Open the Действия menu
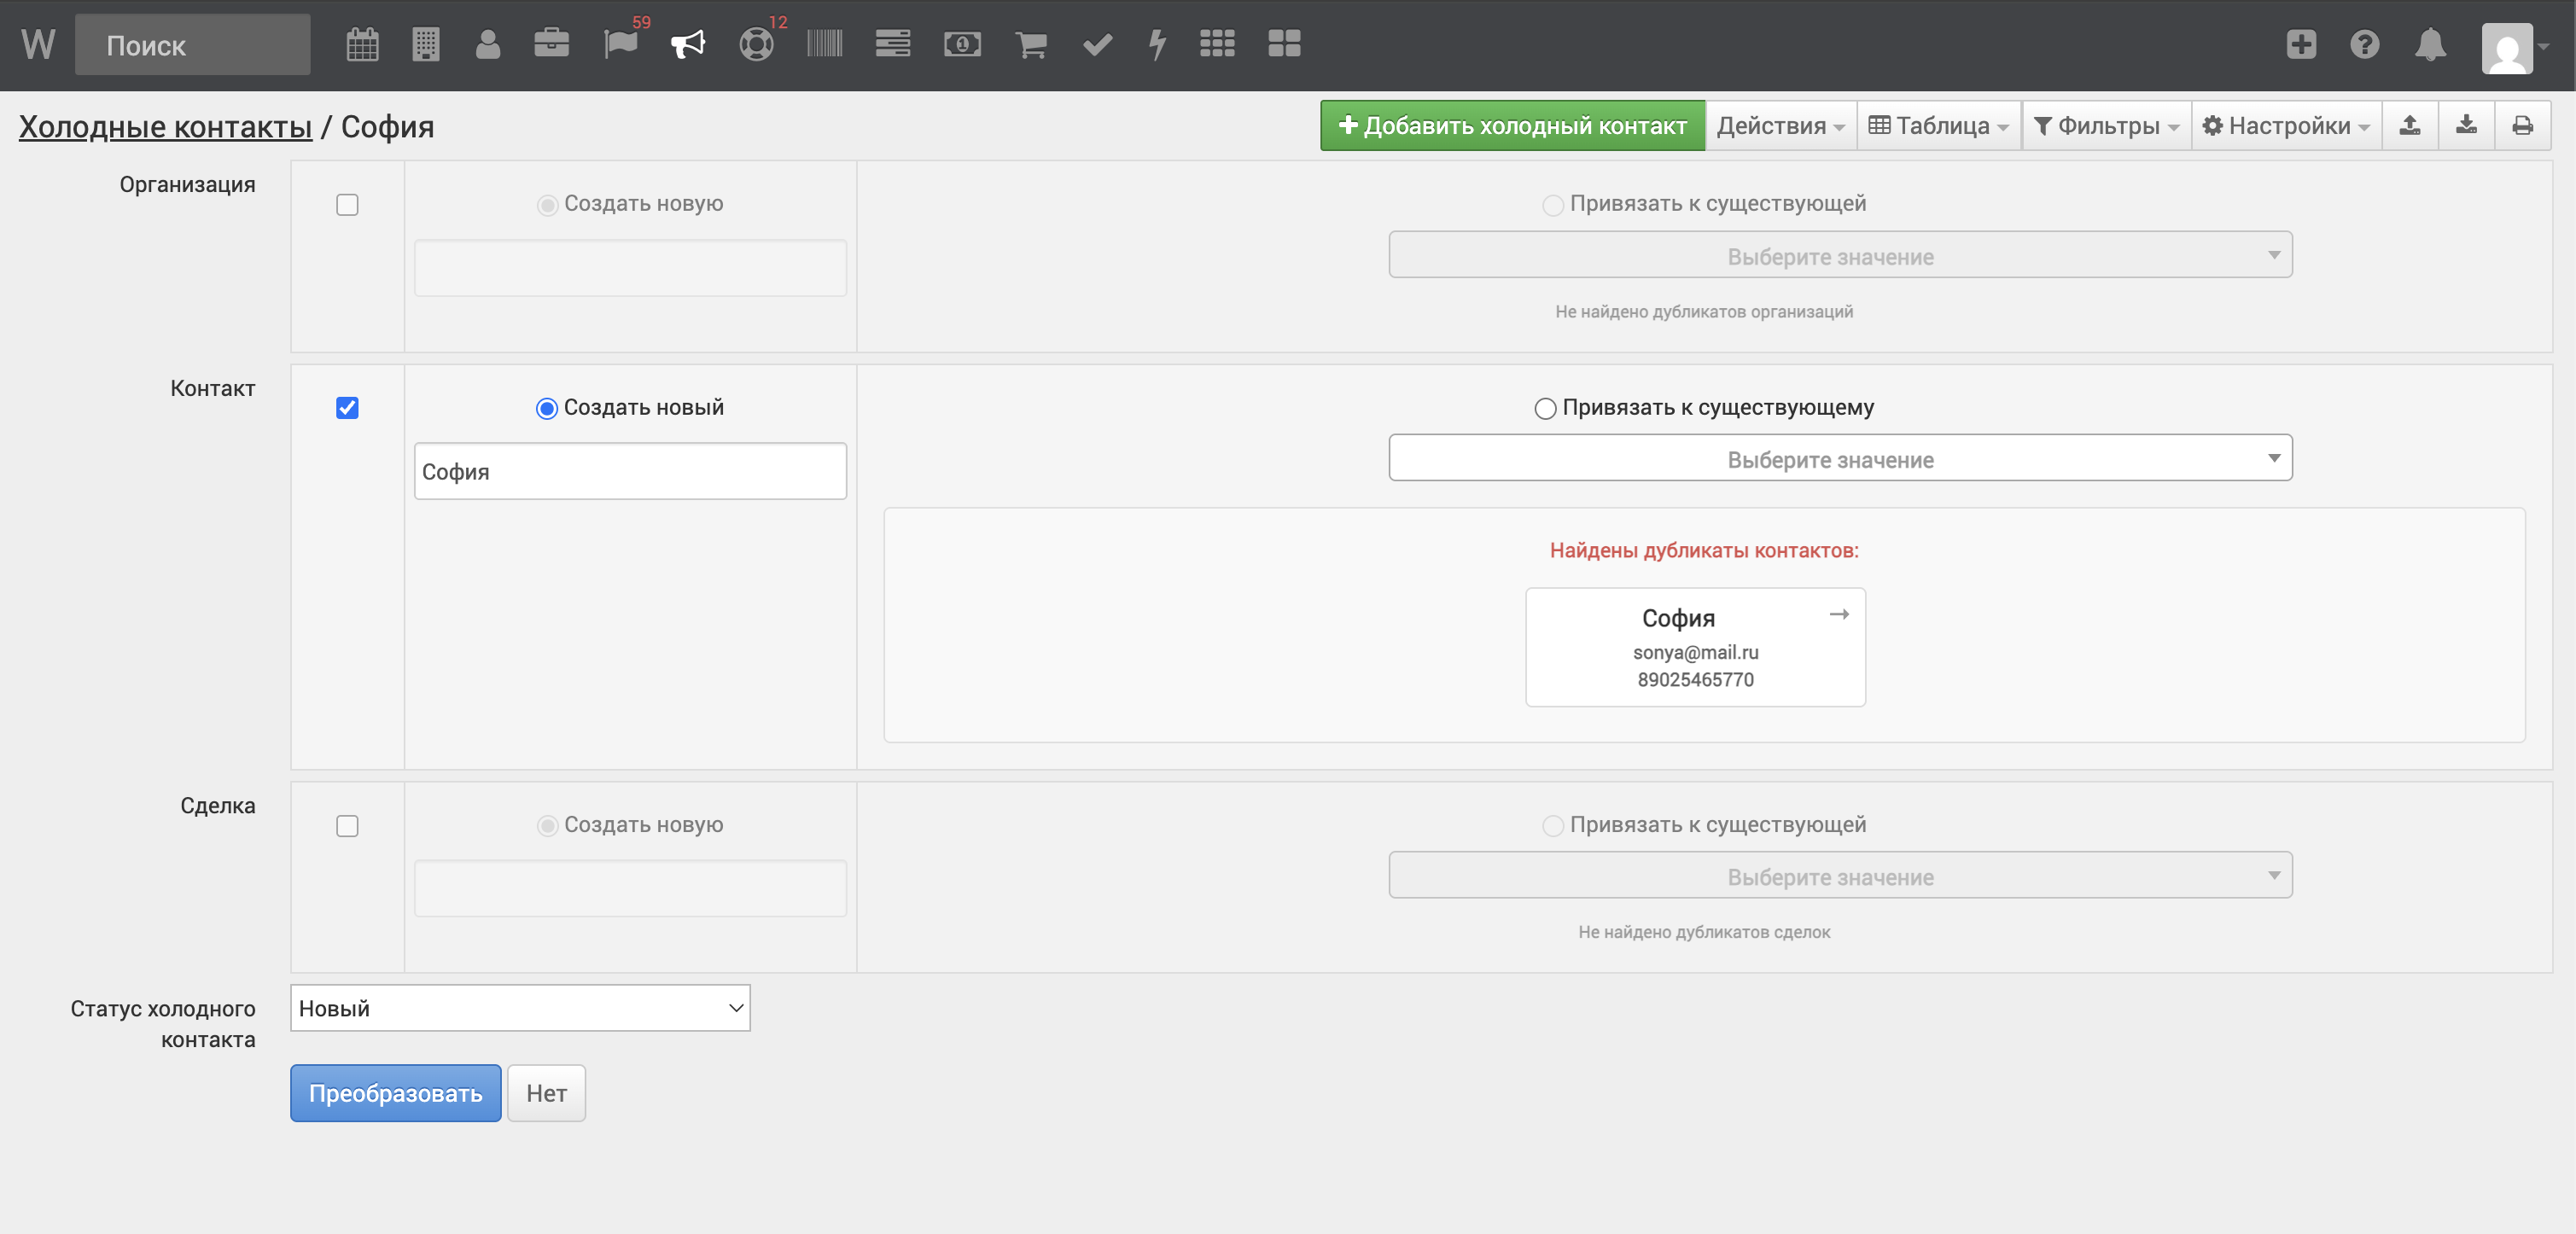The image size is (2576, 1234). pos(1780,126)
